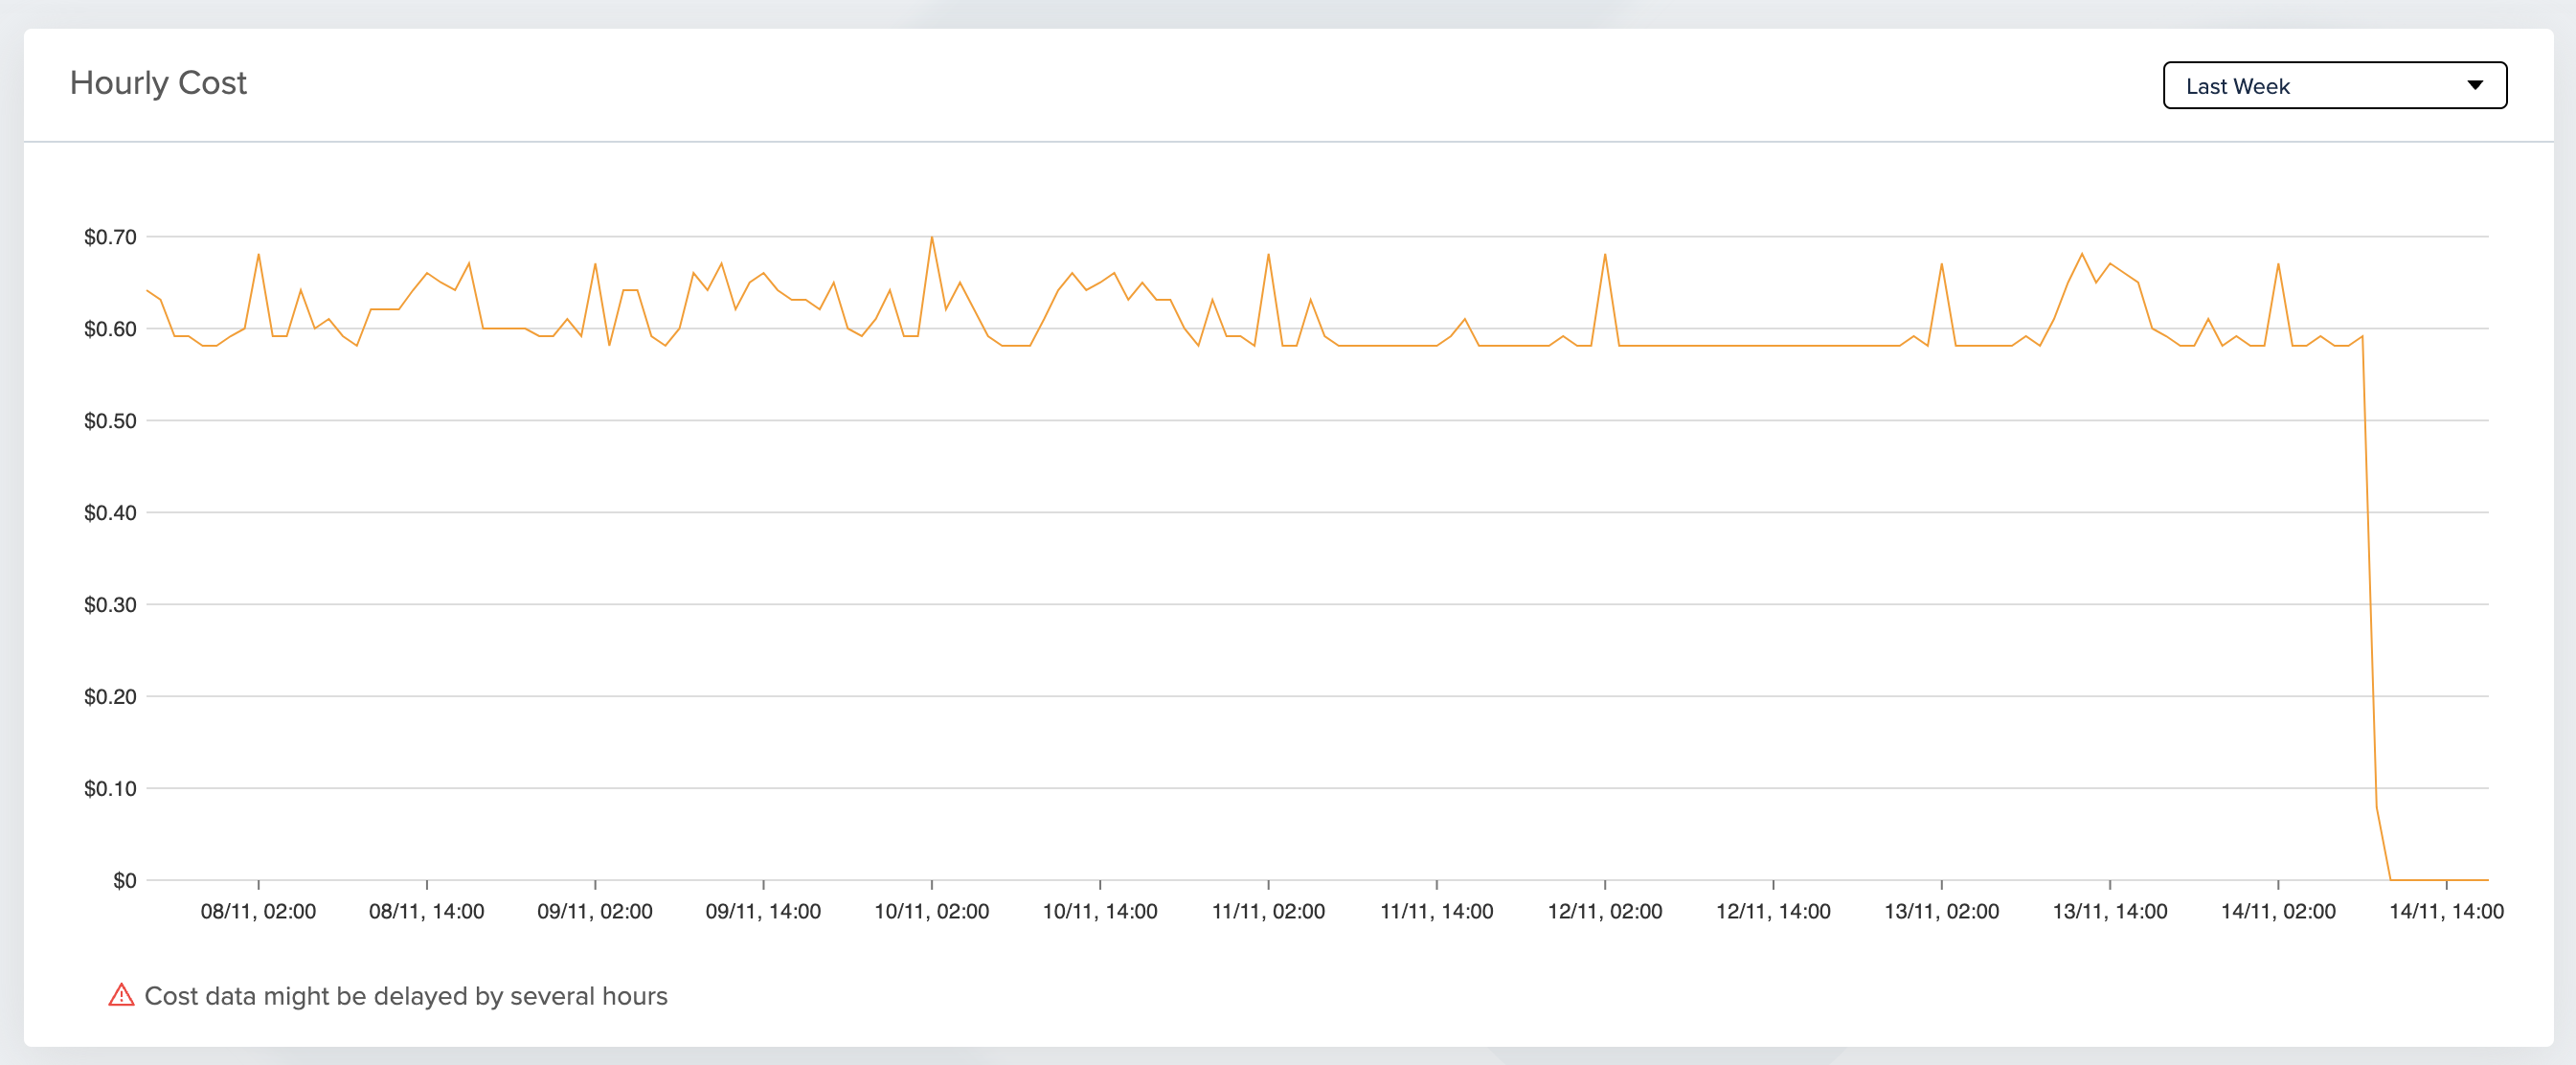Image resolution: width=2576 pixels, height=1065 pixels.
Task: Click the 11/11, 14:00 x-axis label
Action: [x=1436, y=912]
